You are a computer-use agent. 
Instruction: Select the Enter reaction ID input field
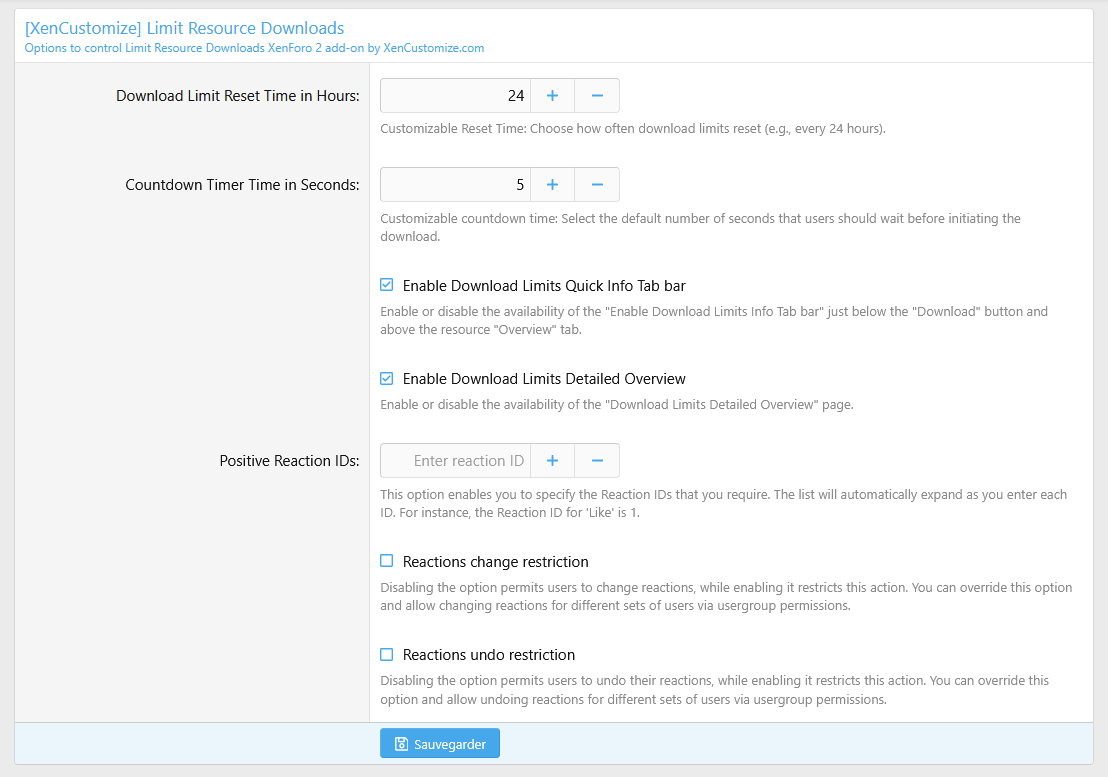(x=456, y=461)
